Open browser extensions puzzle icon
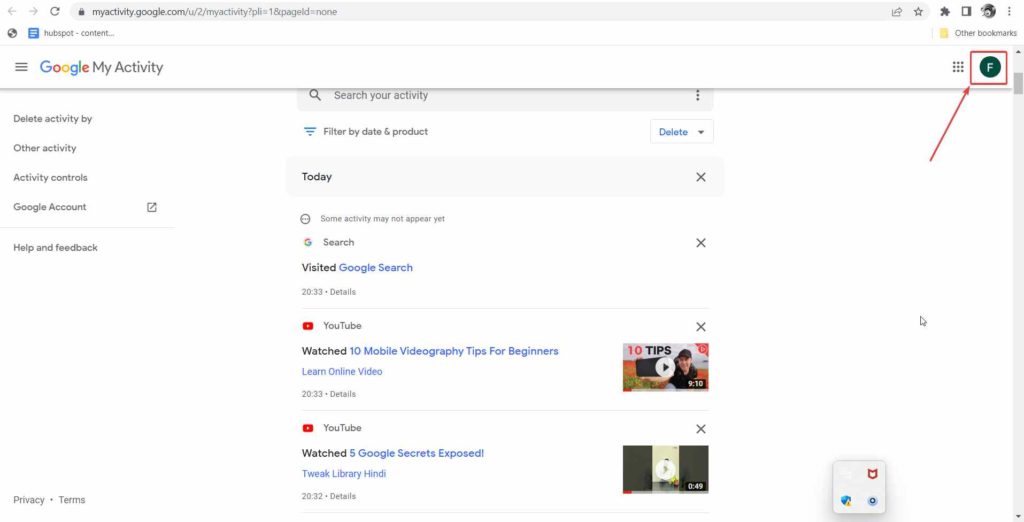 coord(945,11)
